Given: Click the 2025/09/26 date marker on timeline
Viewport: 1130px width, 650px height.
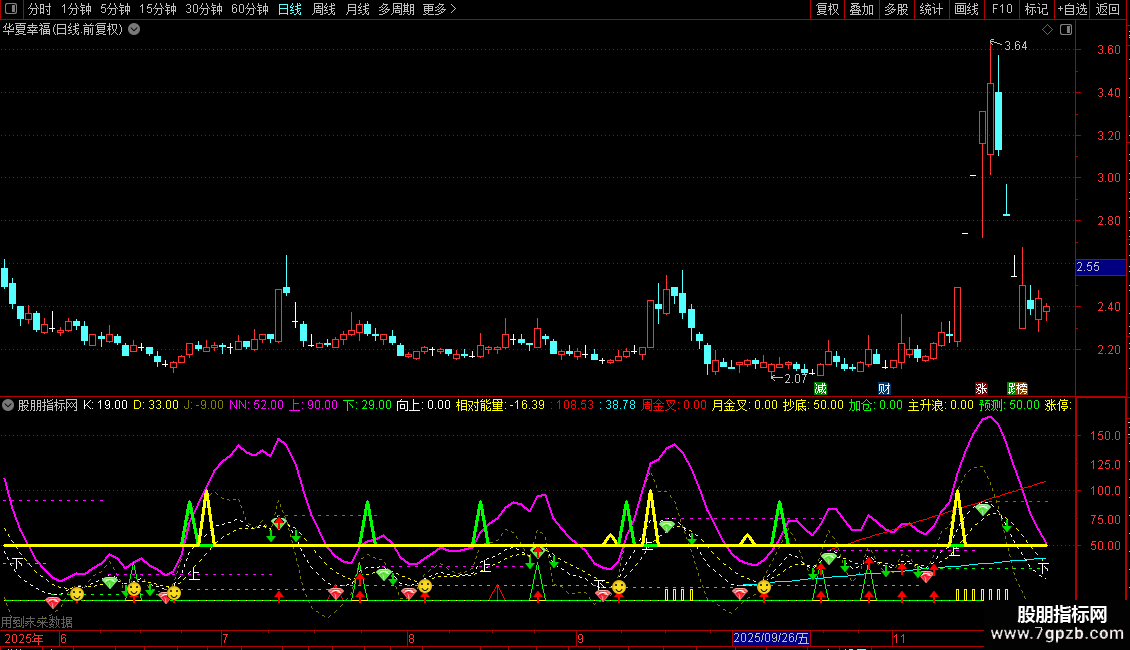Looking at the screenshot, I should point(772,637).
